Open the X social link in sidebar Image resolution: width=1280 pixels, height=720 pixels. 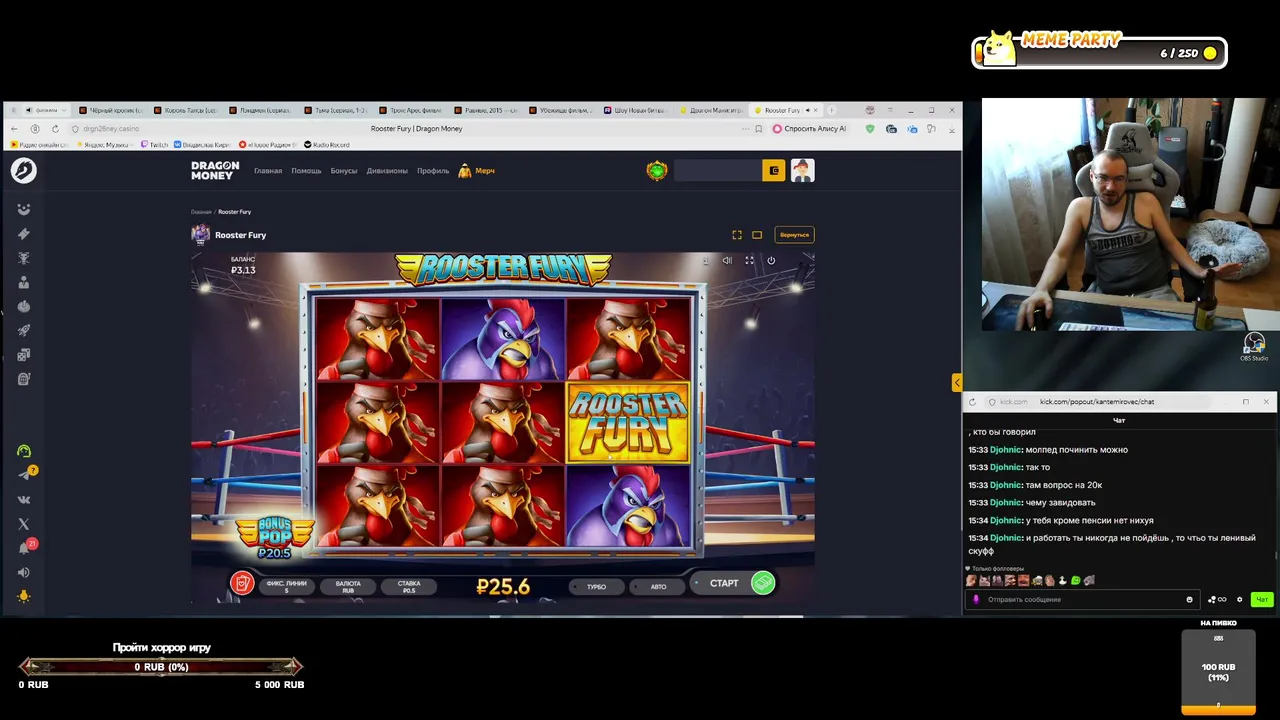pos(24,524)
